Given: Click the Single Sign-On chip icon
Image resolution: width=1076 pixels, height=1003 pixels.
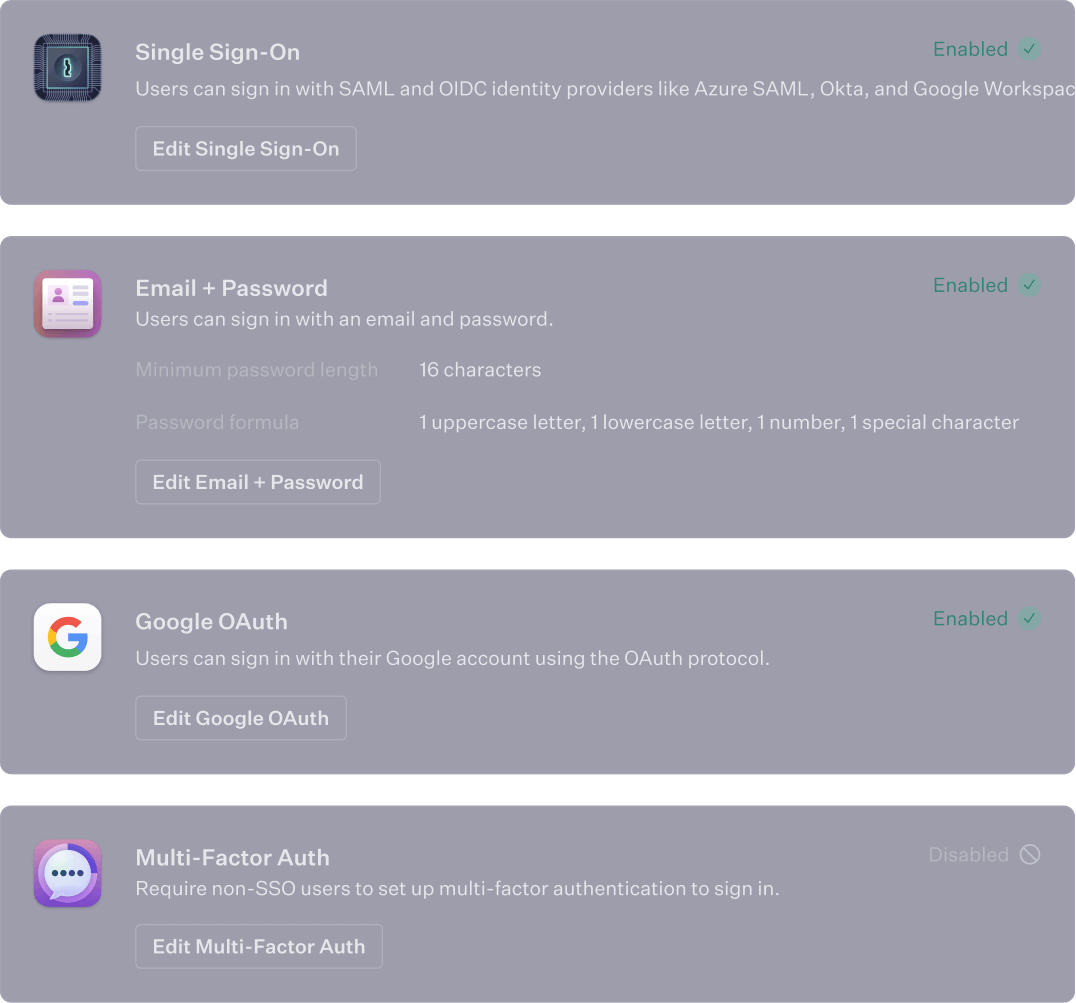Looking at the screenshot, I should click(67, 67).
